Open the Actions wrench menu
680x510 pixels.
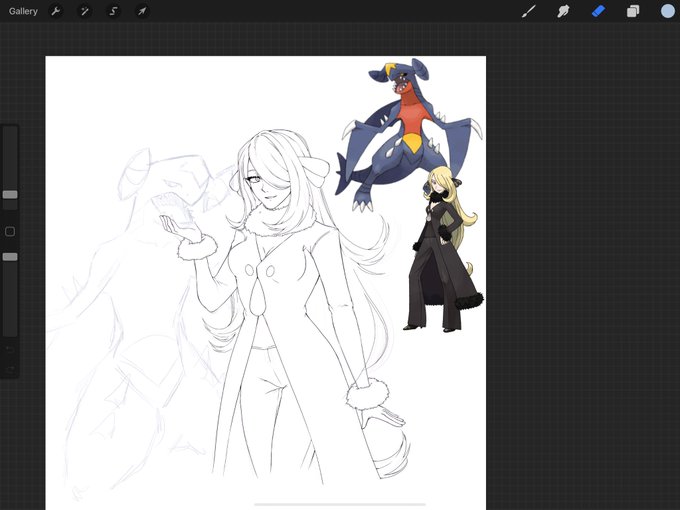point(56,11)
